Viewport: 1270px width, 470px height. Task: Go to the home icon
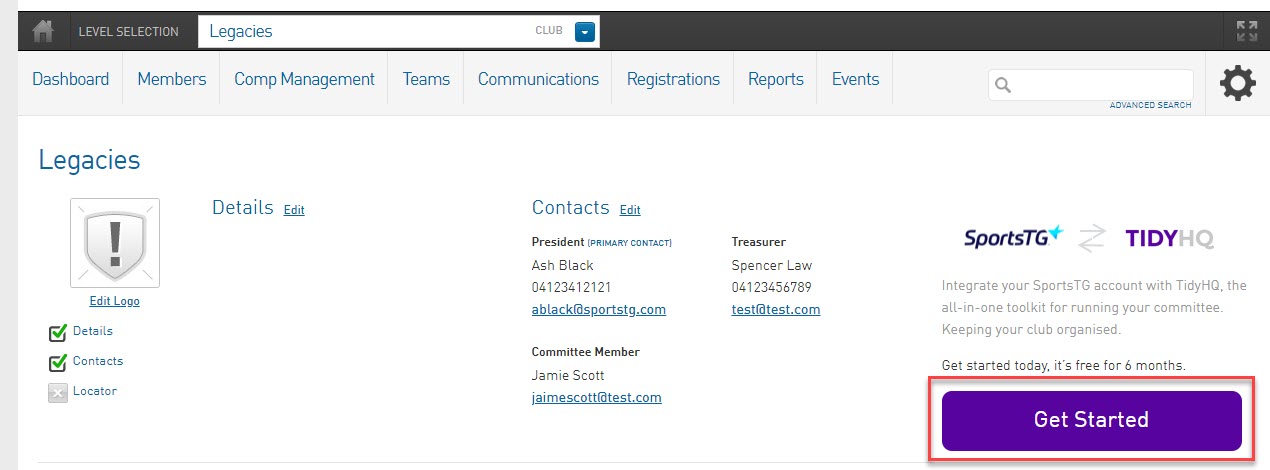43,31
